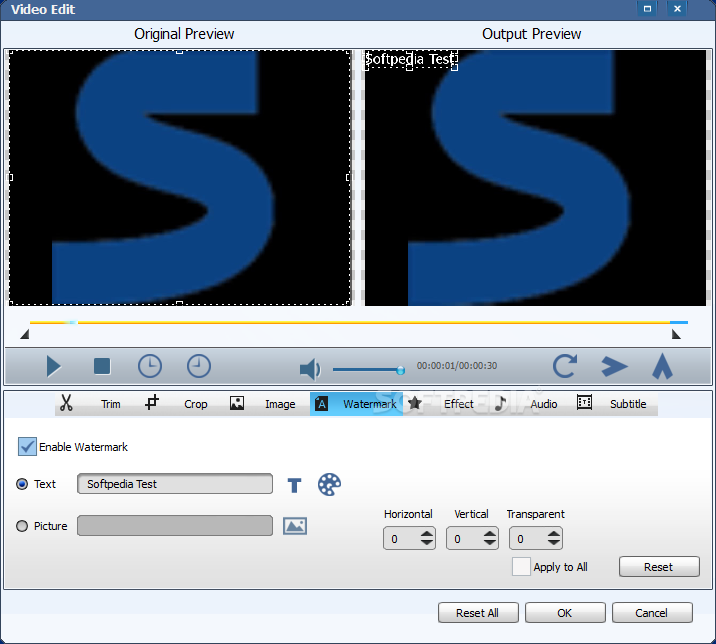716x644 pixels.
Task: Click the horizontal flip arrow icon
Action: point(614,366)
